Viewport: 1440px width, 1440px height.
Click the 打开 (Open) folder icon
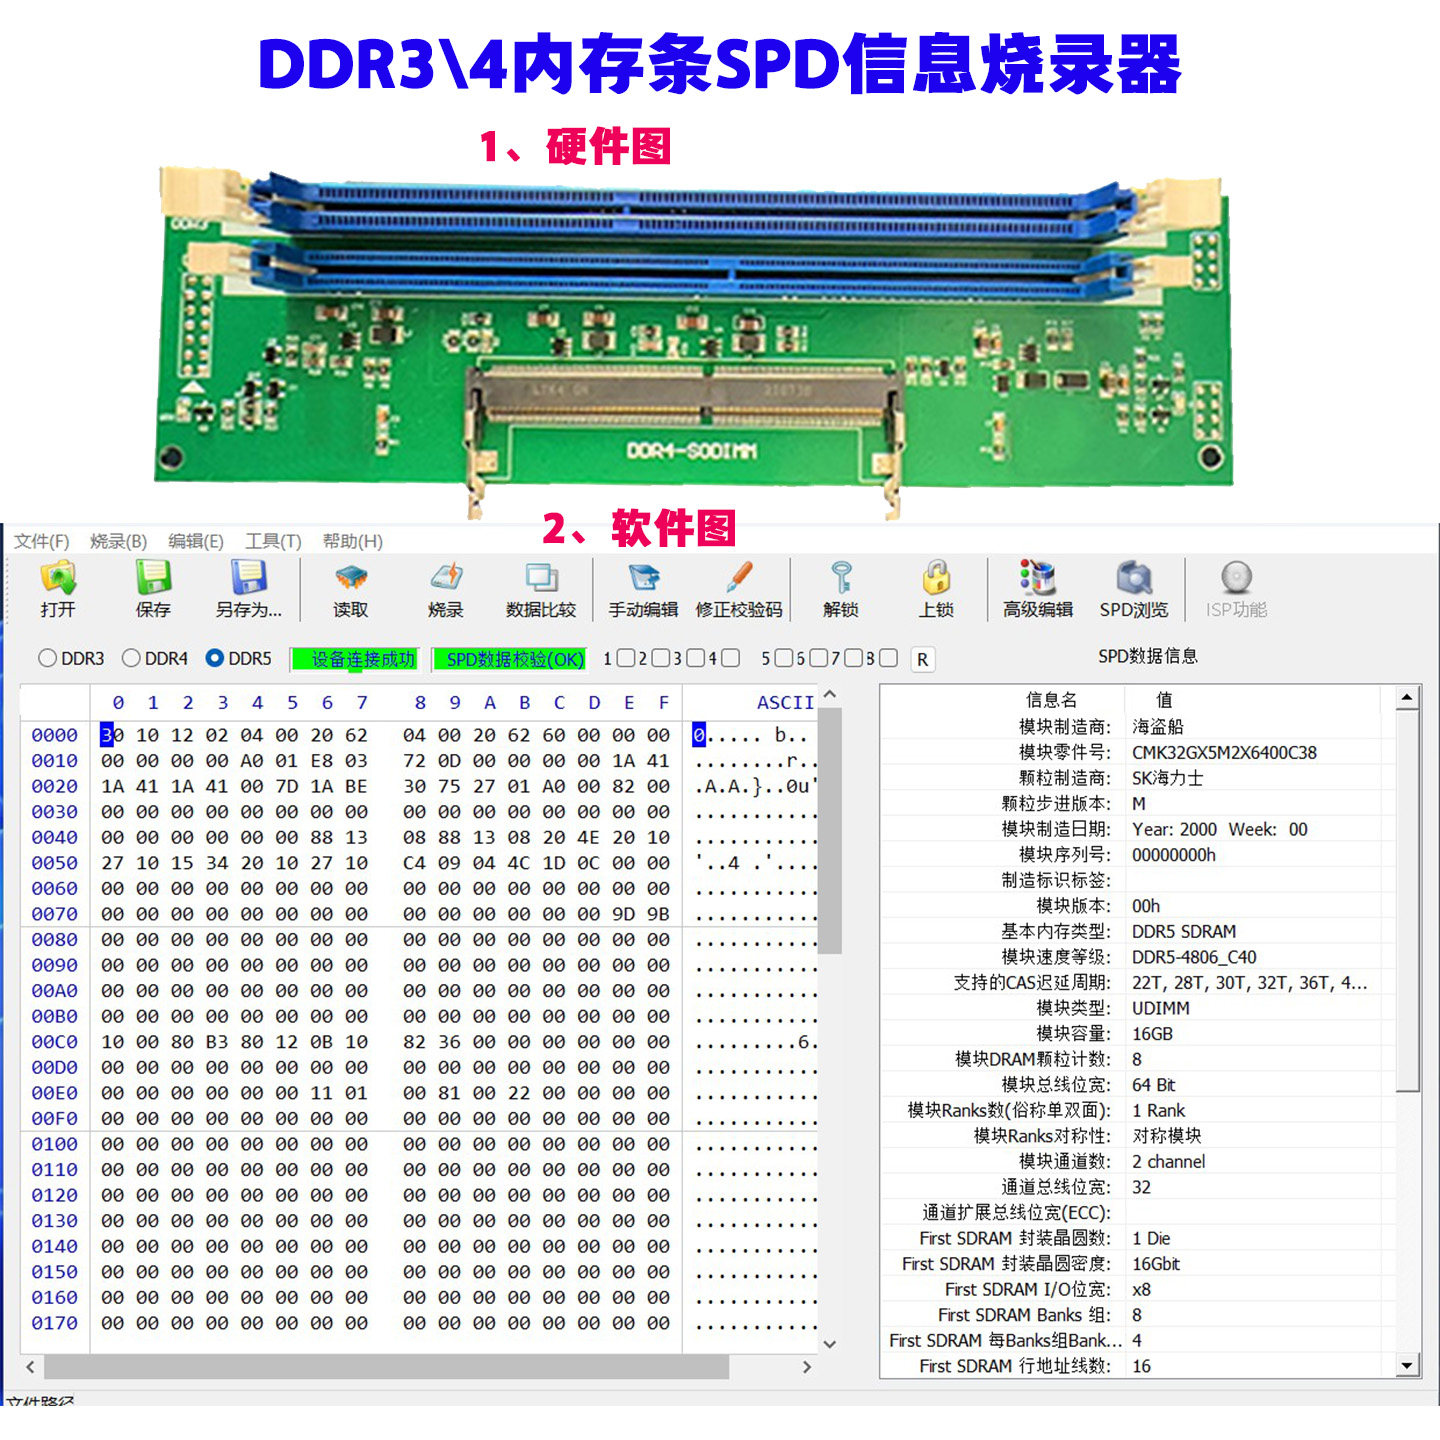(58, 578)
